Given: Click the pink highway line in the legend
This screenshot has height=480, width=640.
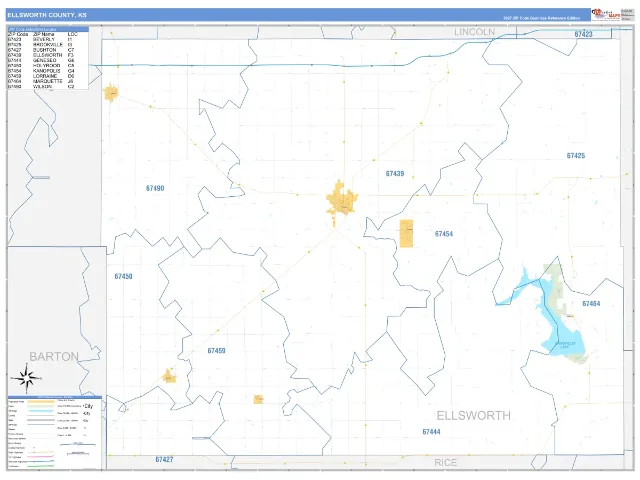Looking at the screenshot, I should (x=40, y=457).
